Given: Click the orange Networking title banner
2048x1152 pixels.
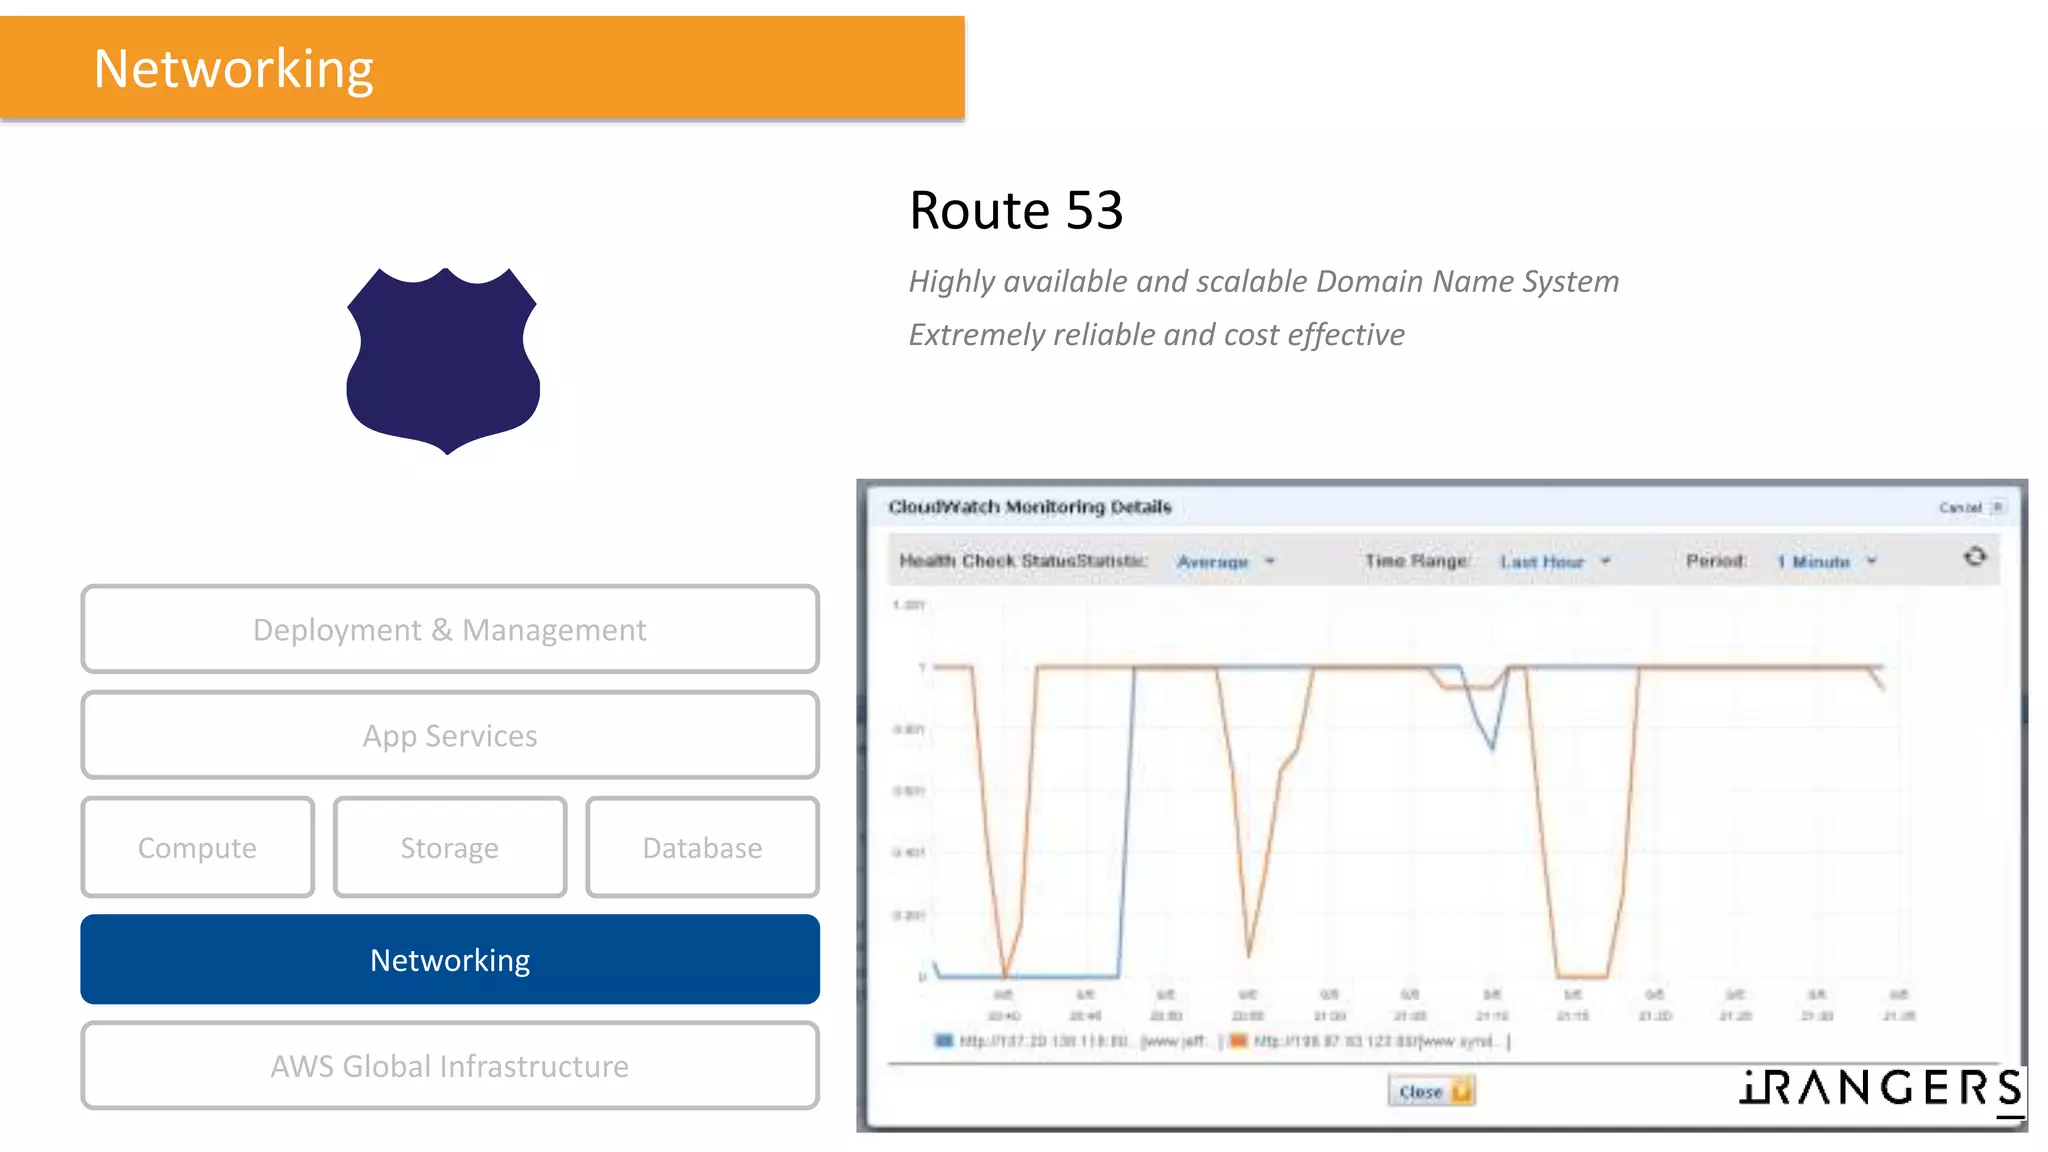Looking at the screenshot, I should tap(482, 68).
